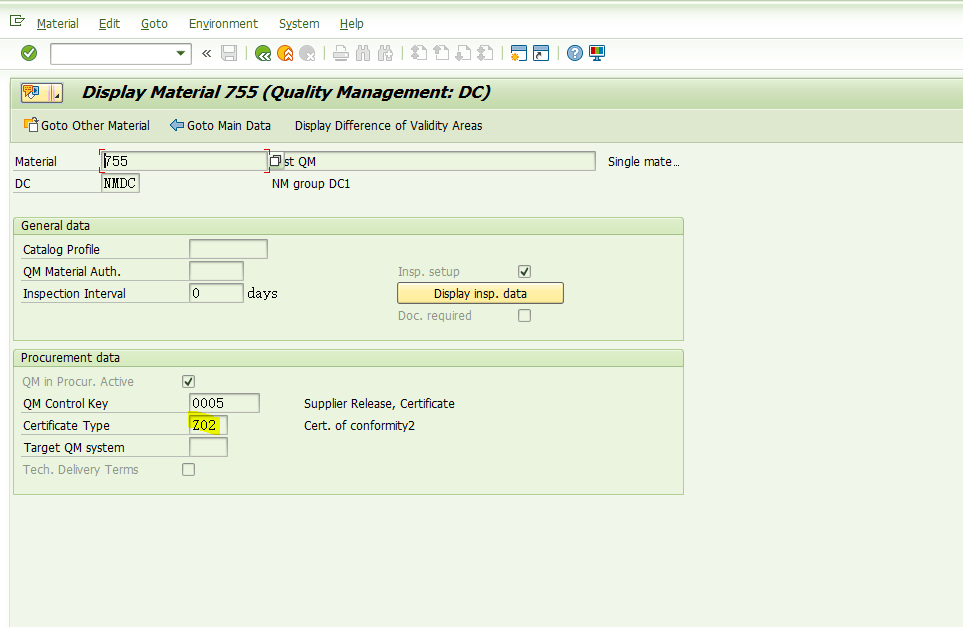Expand the command field dropdown arrow
The image size is (963, 627).
[x=181, y=54]
